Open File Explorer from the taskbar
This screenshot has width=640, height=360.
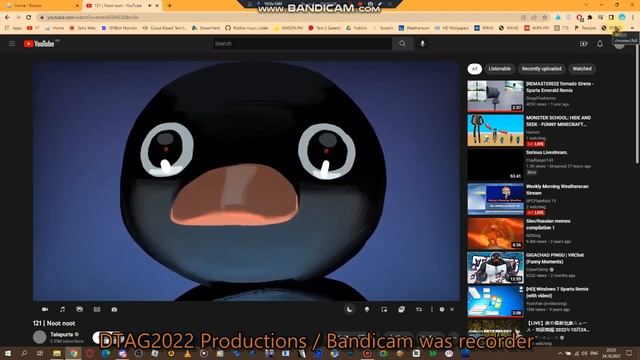click(x=57, y=353)
